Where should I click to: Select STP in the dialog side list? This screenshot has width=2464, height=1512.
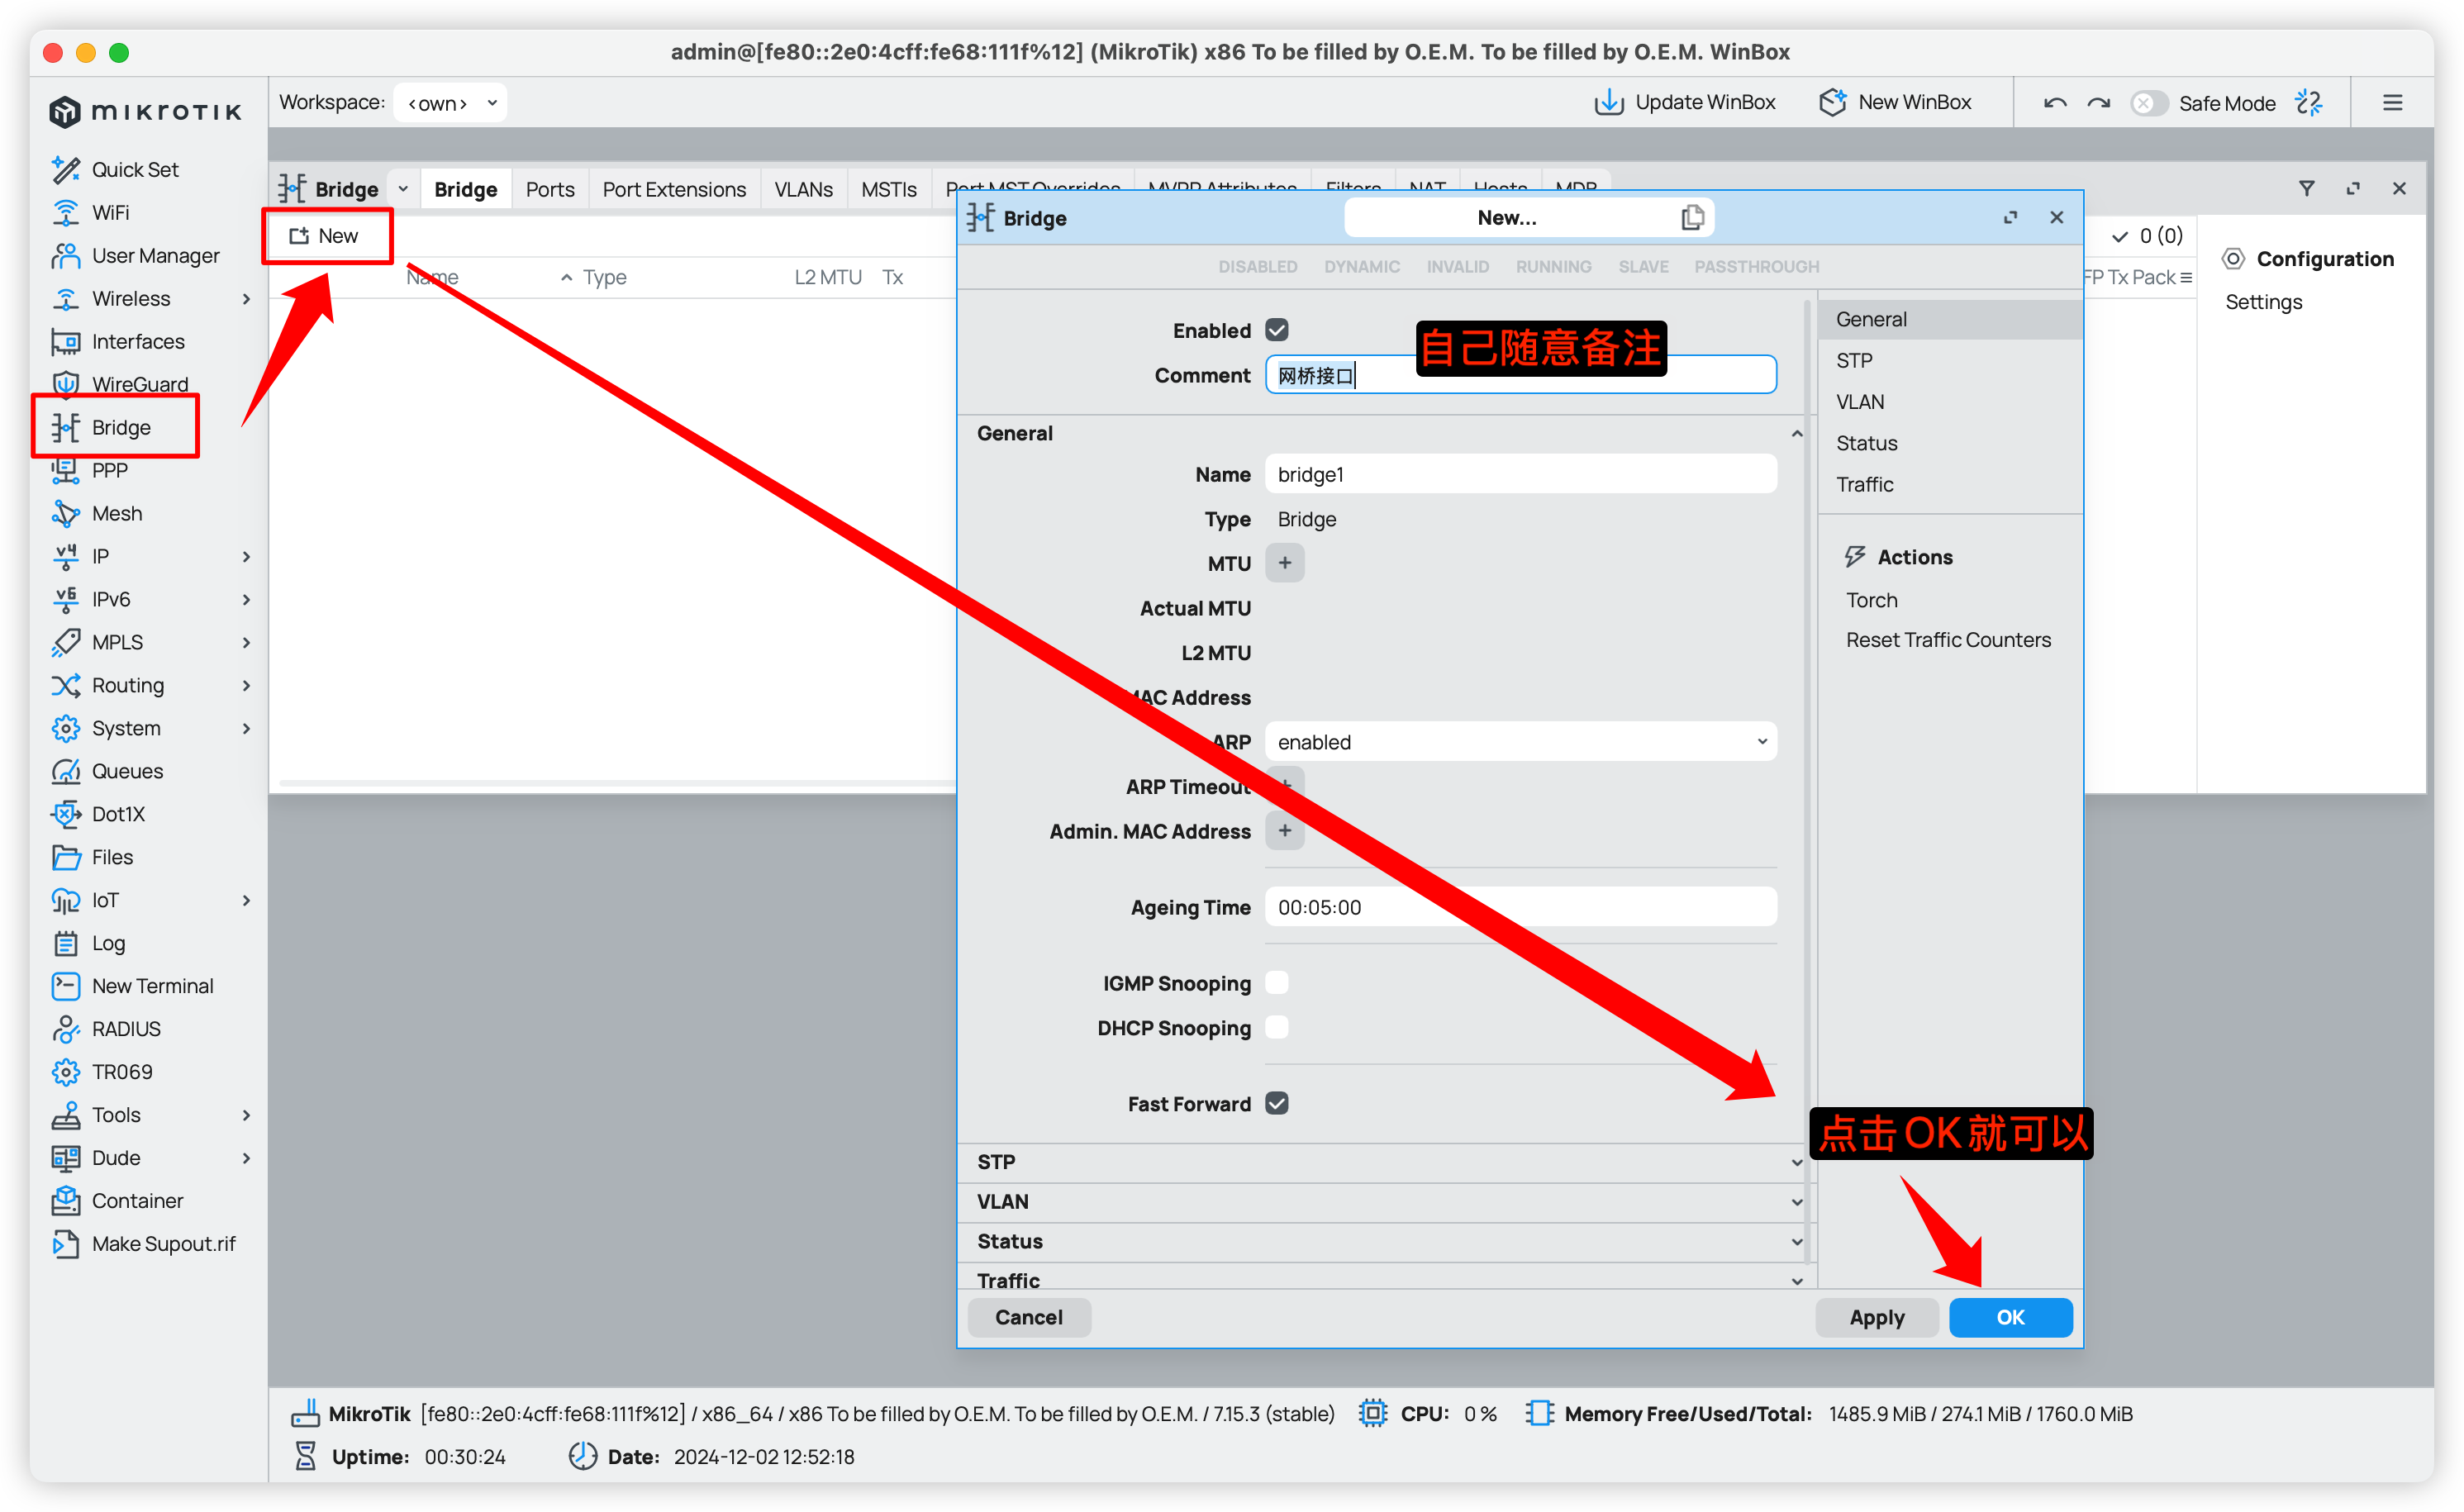(x=1949, y=360)
